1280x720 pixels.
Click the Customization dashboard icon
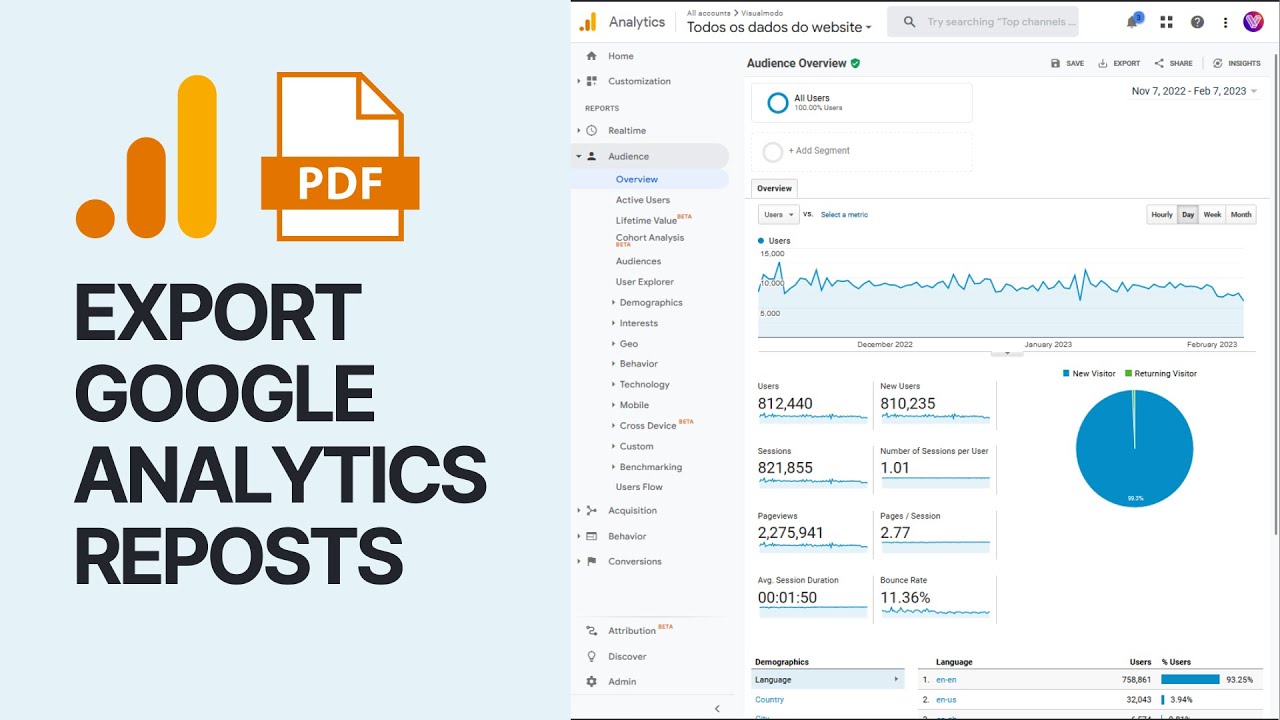click(x=592, y=81)
